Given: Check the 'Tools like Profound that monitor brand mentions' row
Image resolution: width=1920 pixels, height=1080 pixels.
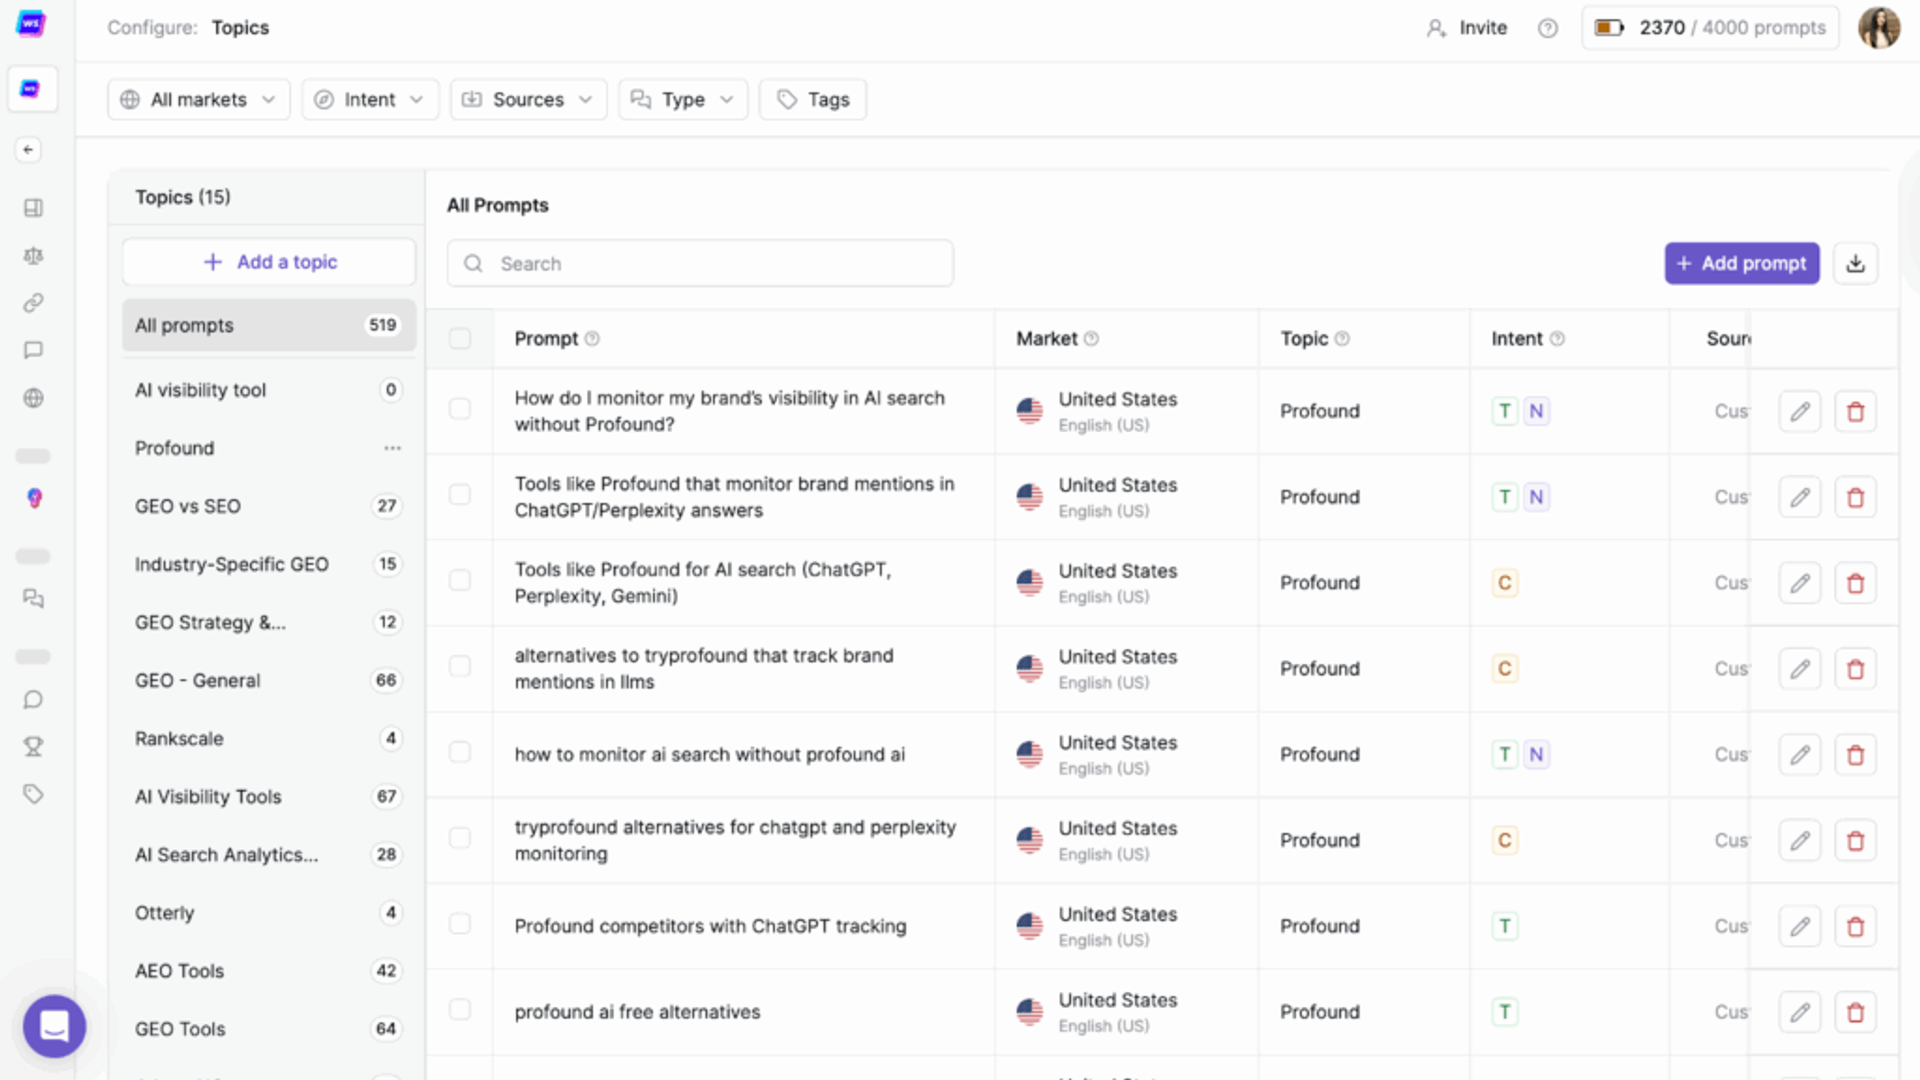Looking at the screenshot, I should 460,495.
